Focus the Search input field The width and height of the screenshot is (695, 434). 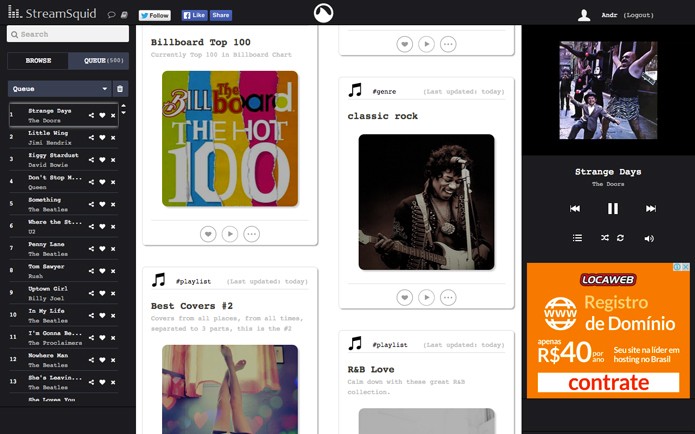[68, 34]
